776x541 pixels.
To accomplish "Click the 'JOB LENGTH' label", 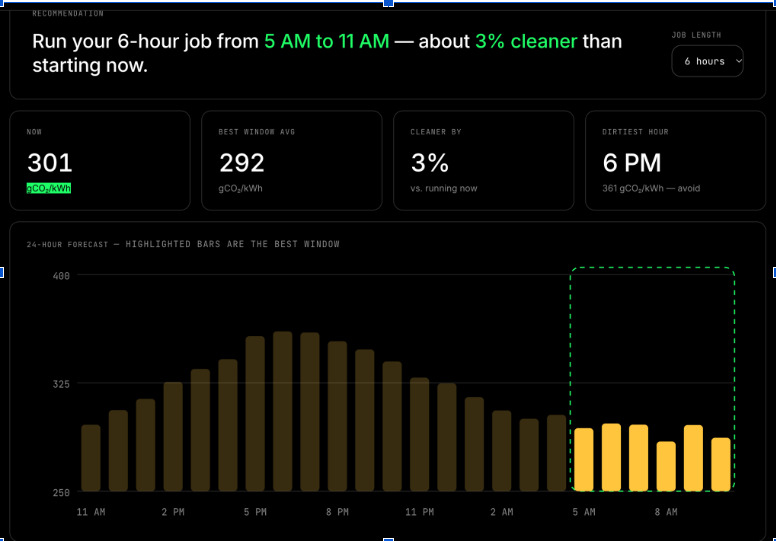I will (696, 35).
